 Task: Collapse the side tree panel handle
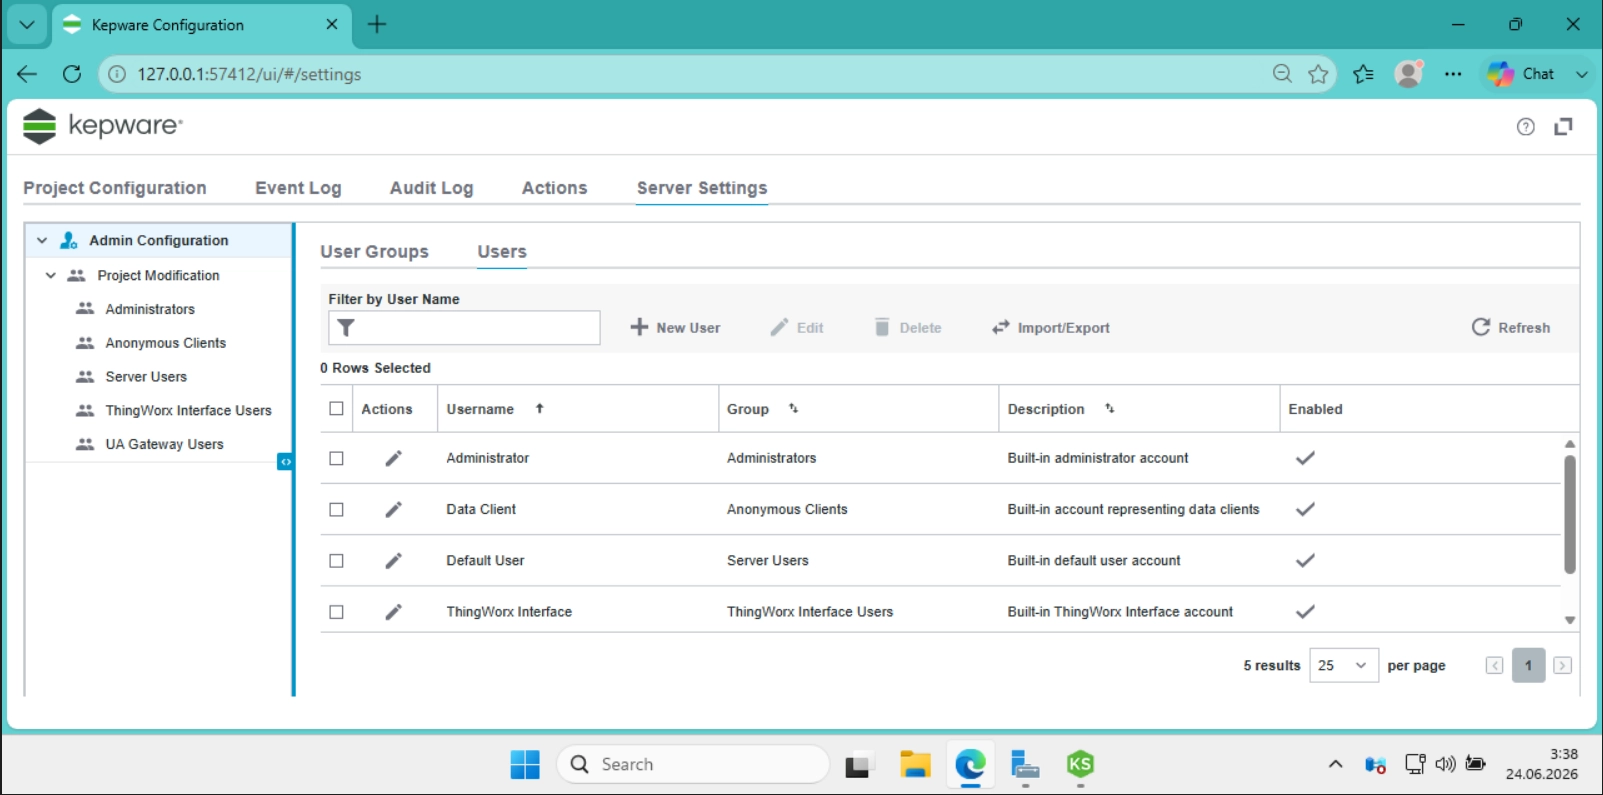click(285, 461)
